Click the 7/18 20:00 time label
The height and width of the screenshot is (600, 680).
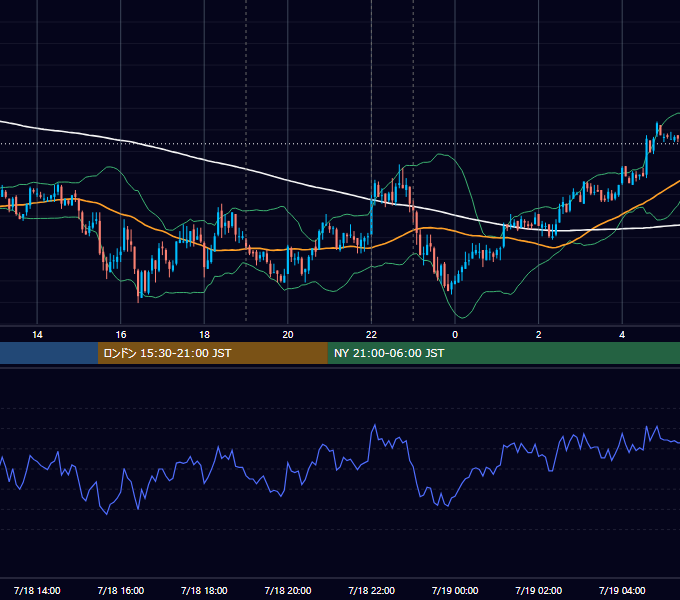[x=288, y=590]
